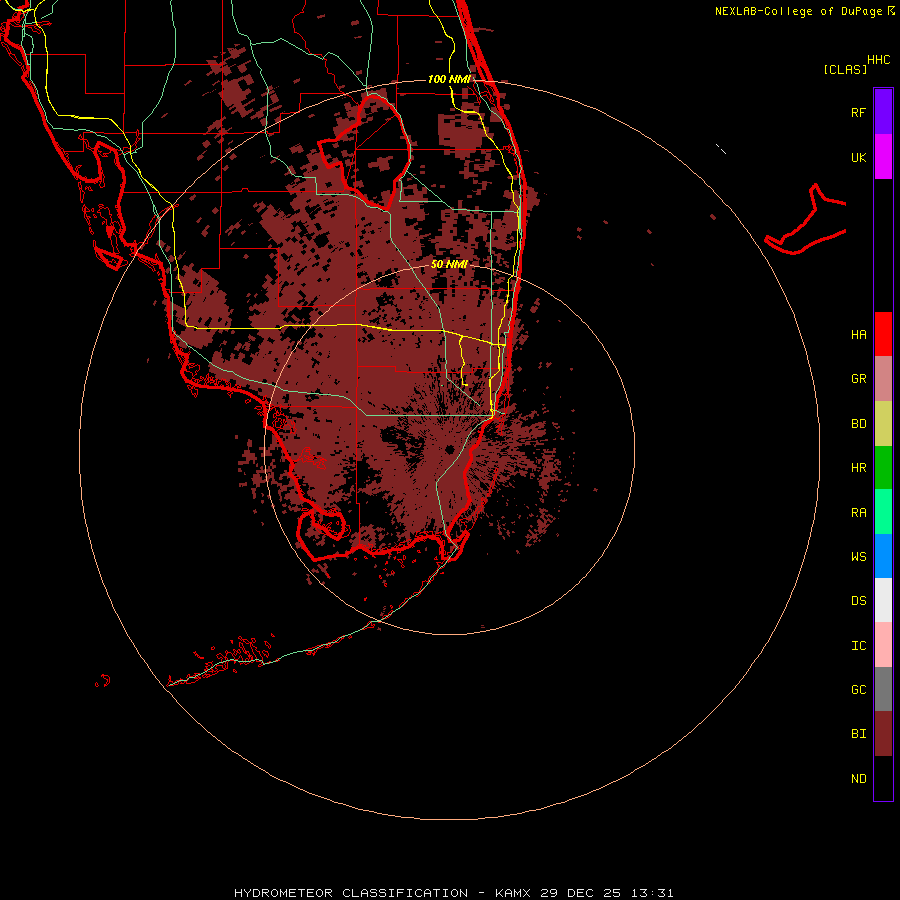Click the UK legend label

858,157
